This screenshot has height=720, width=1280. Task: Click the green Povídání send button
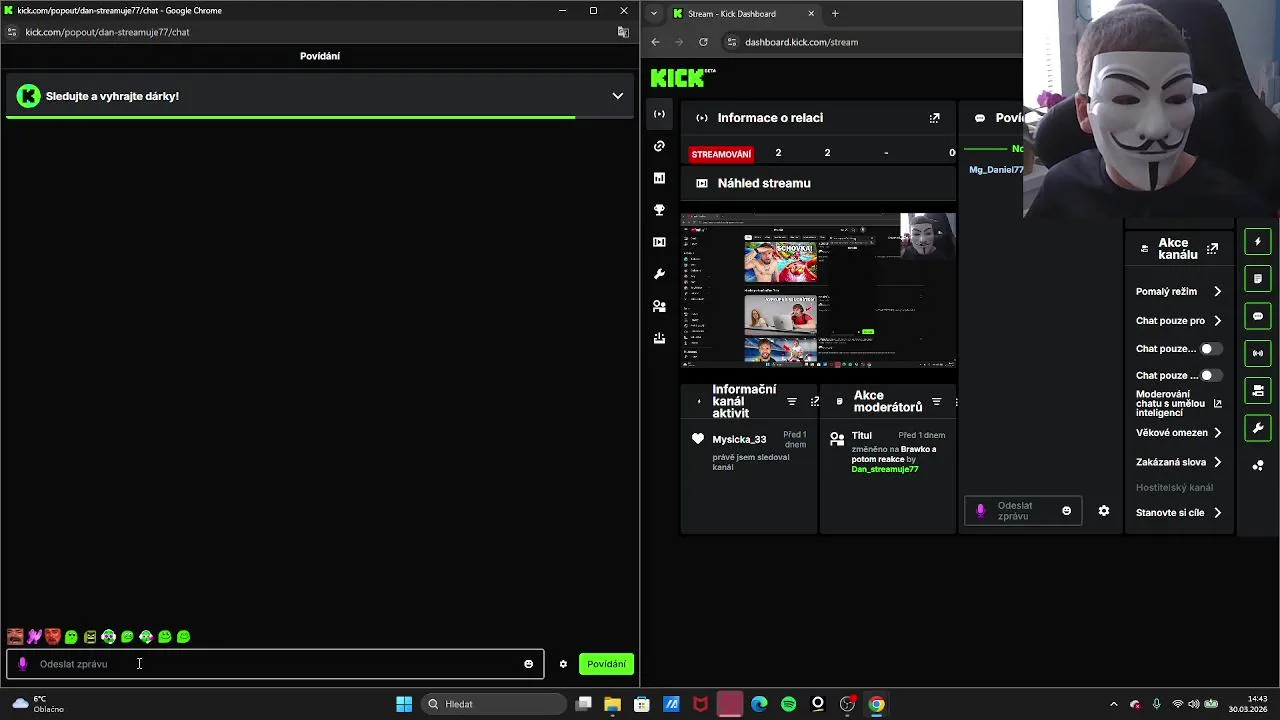pos(606,664)
